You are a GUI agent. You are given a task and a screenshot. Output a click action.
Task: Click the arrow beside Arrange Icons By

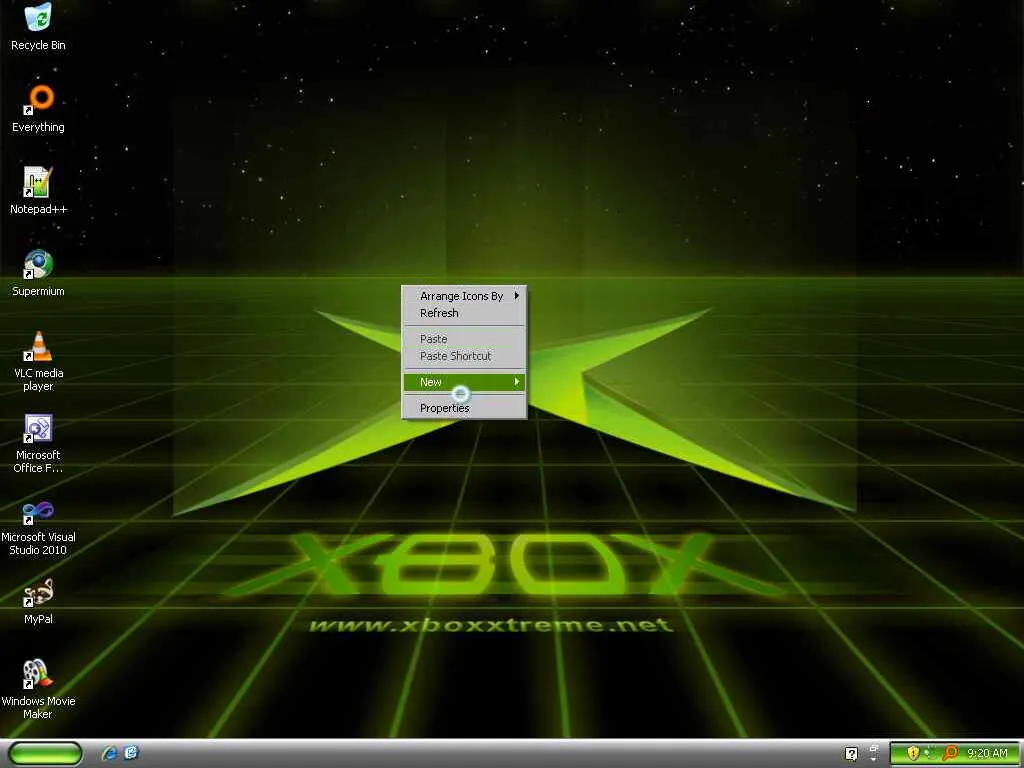coord(517,296)
